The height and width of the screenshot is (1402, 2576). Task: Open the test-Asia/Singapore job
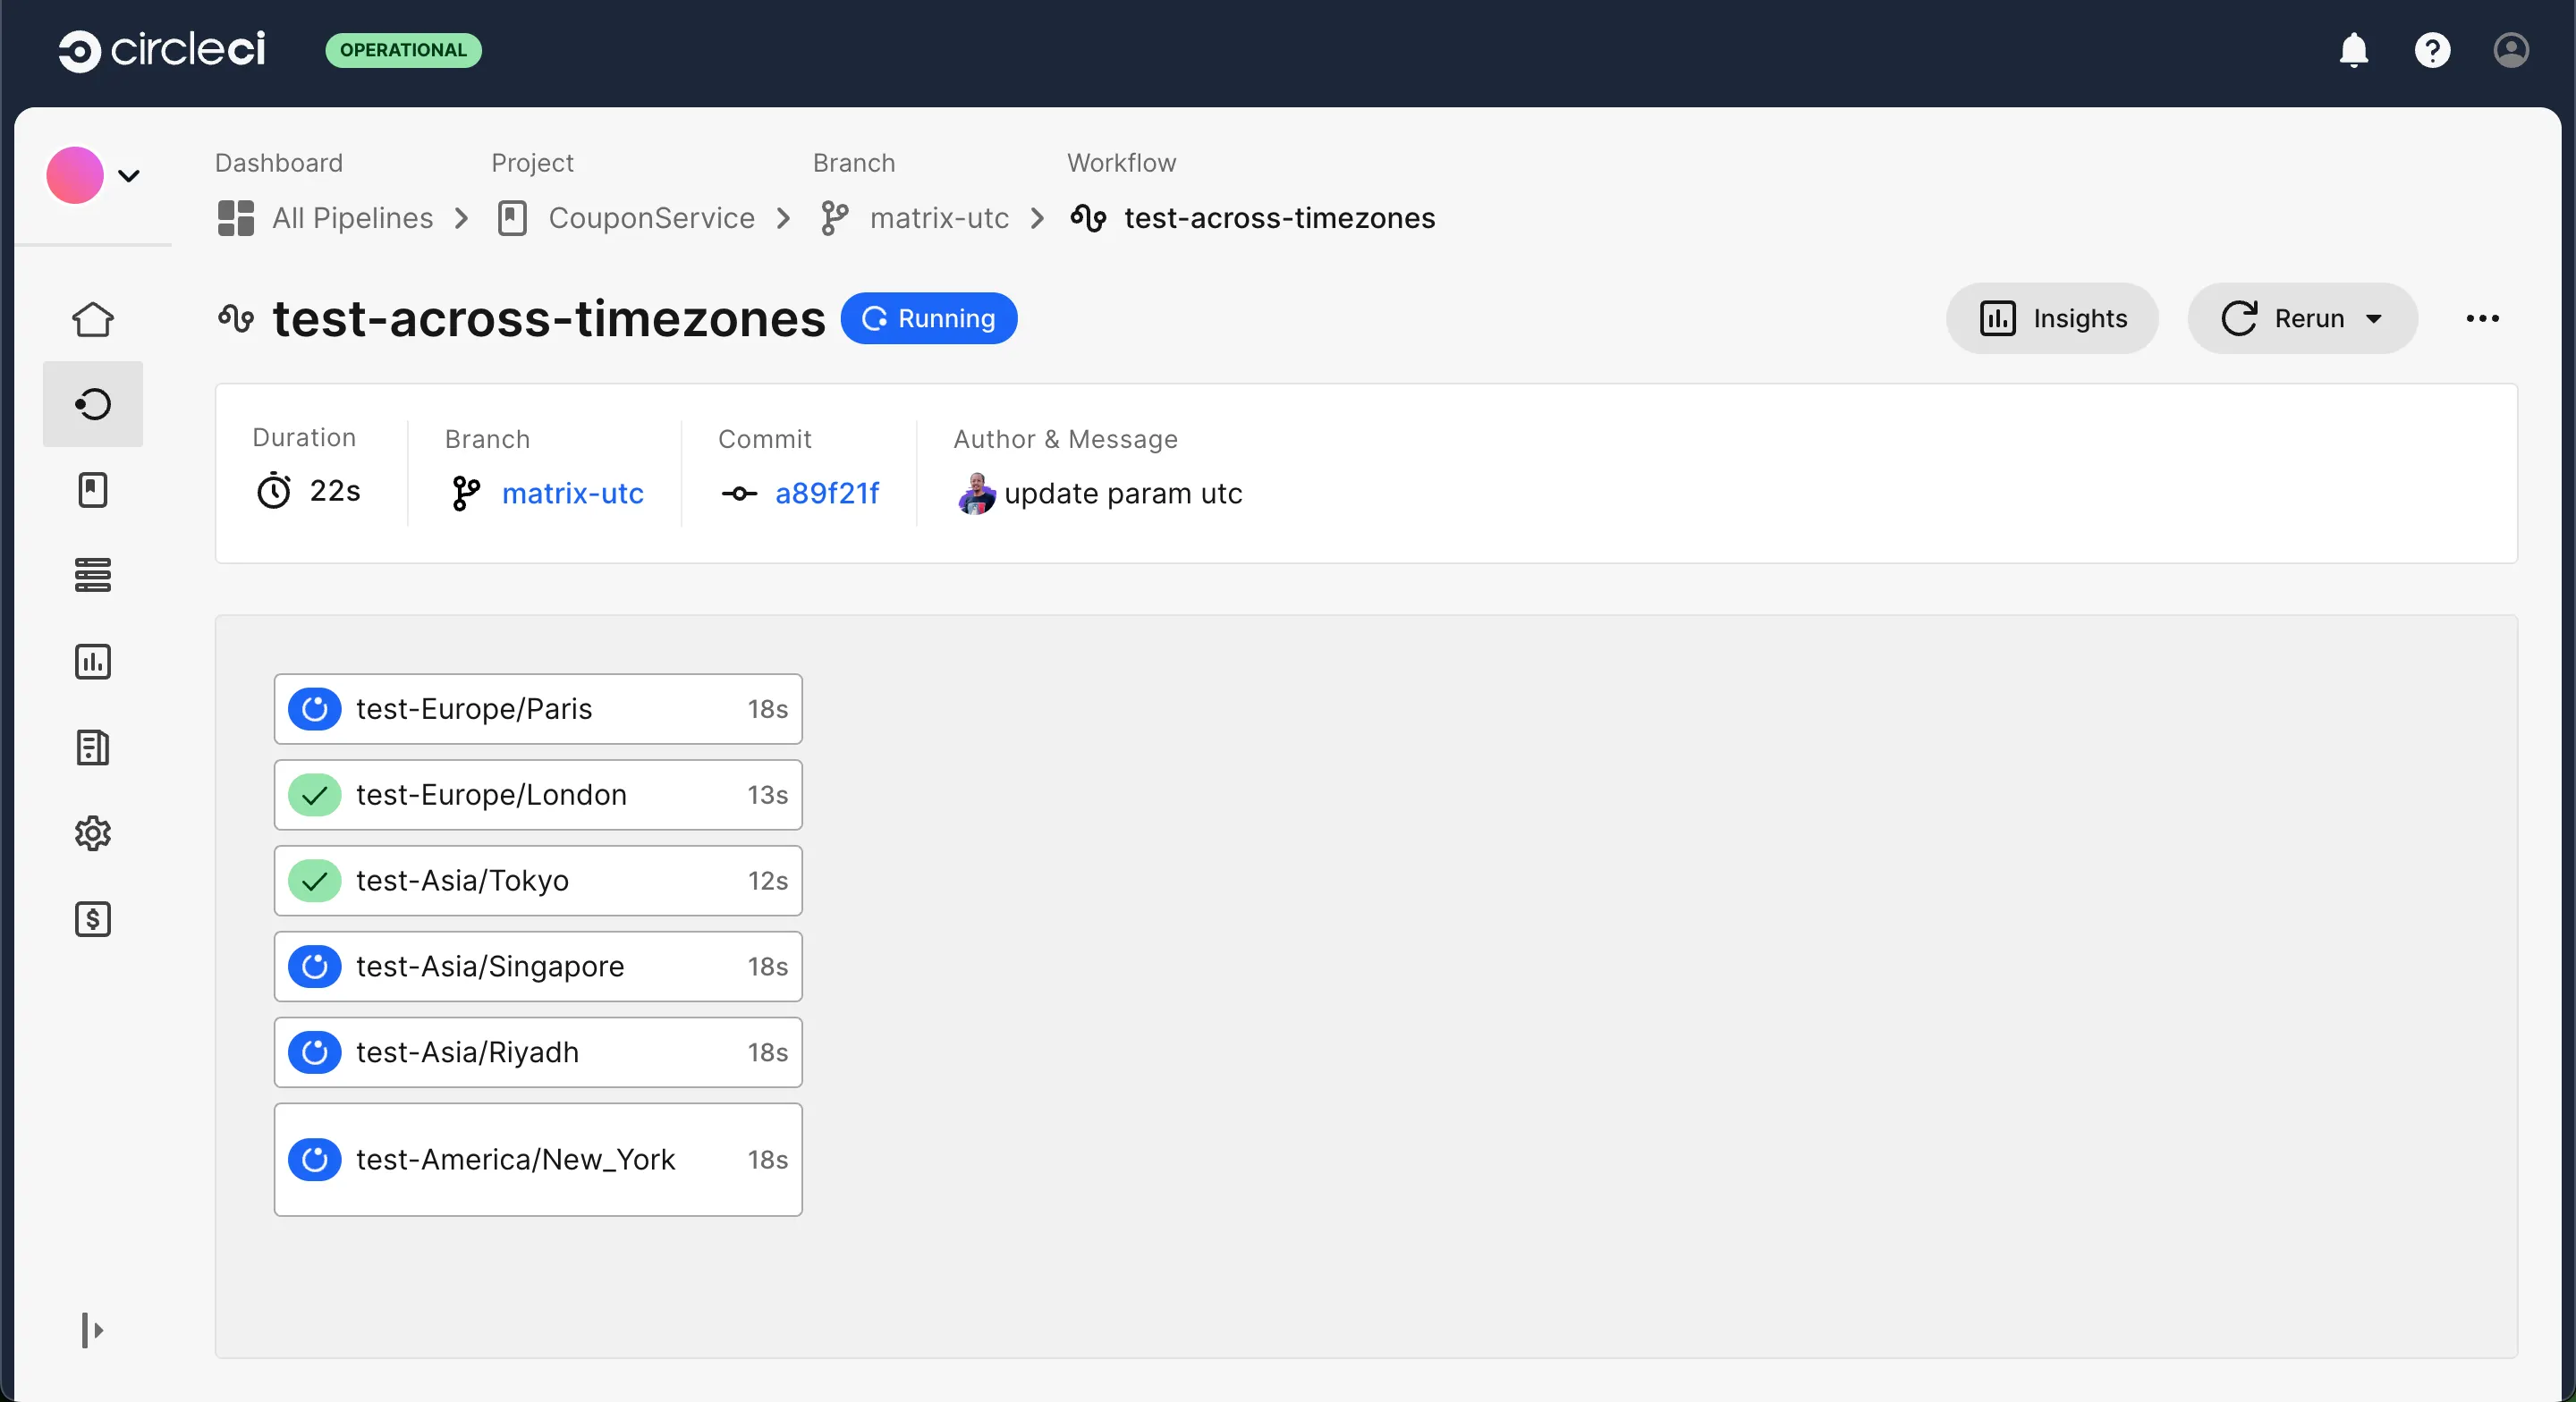538,967
